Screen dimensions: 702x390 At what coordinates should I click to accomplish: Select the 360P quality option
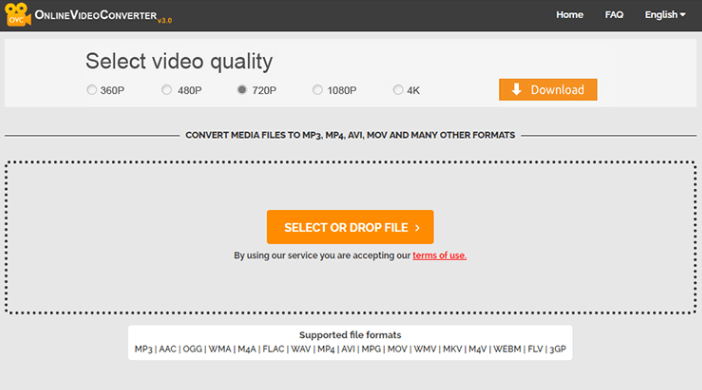92,90
